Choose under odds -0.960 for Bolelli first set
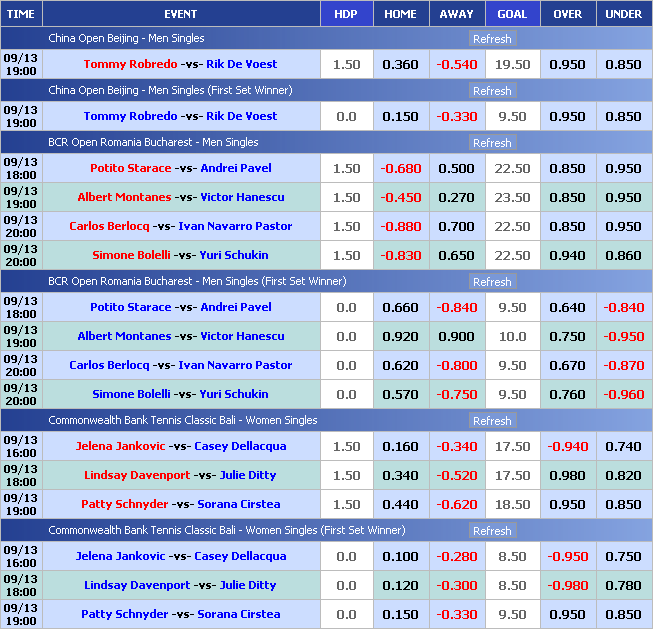Image resolution: width=653 pixels, height=629 pixels. click(624, 394)
